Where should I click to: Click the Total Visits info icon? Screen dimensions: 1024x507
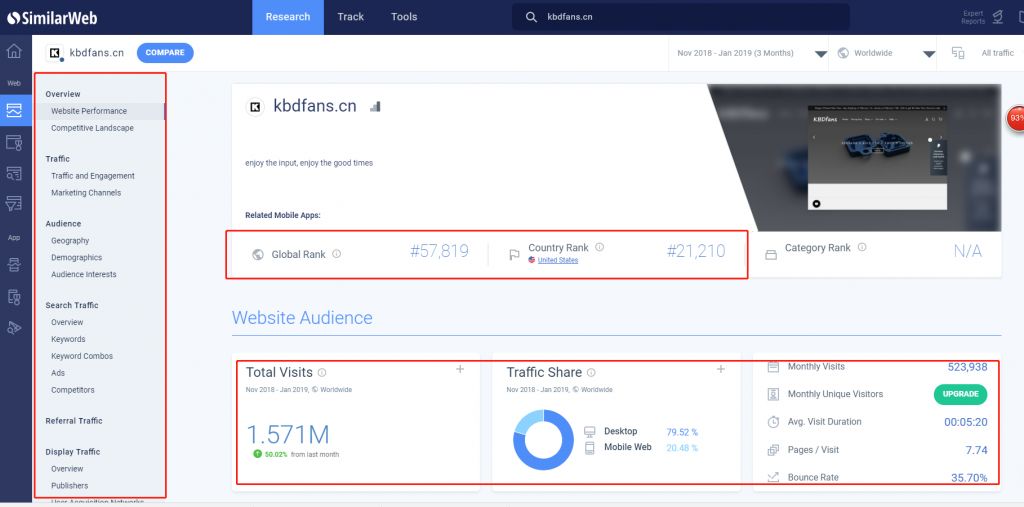322,373
